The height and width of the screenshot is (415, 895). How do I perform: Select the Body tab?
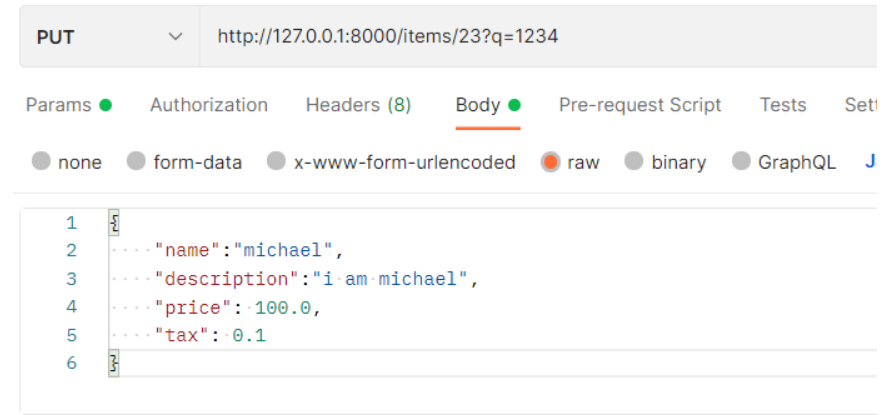pyautogui.click(x=488, y=105)
